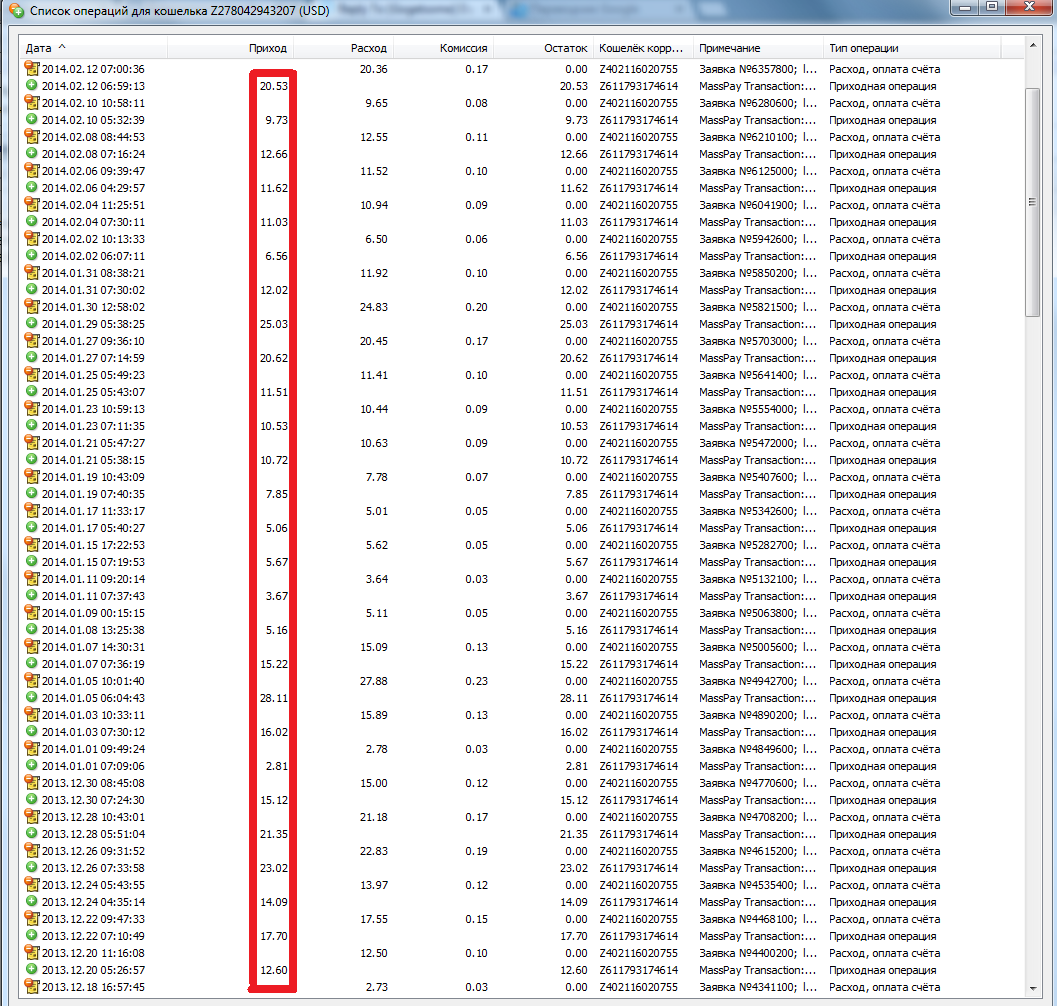Select note Заявка №6357800
The height and width of the screenshot is (1006, 1057).
click(758, 69)
